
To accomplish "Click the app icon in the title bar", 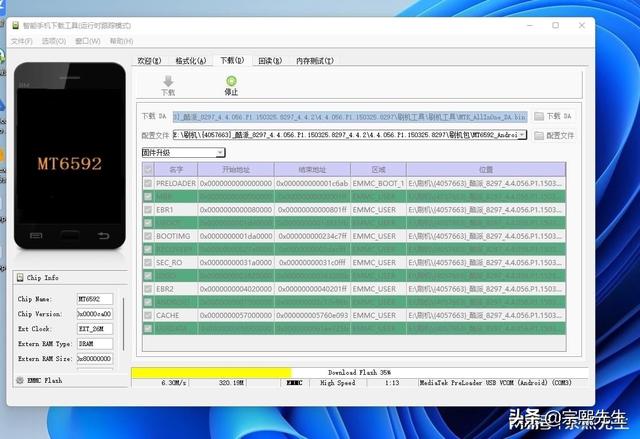I will pyautogui.click(x=16, y=26).
